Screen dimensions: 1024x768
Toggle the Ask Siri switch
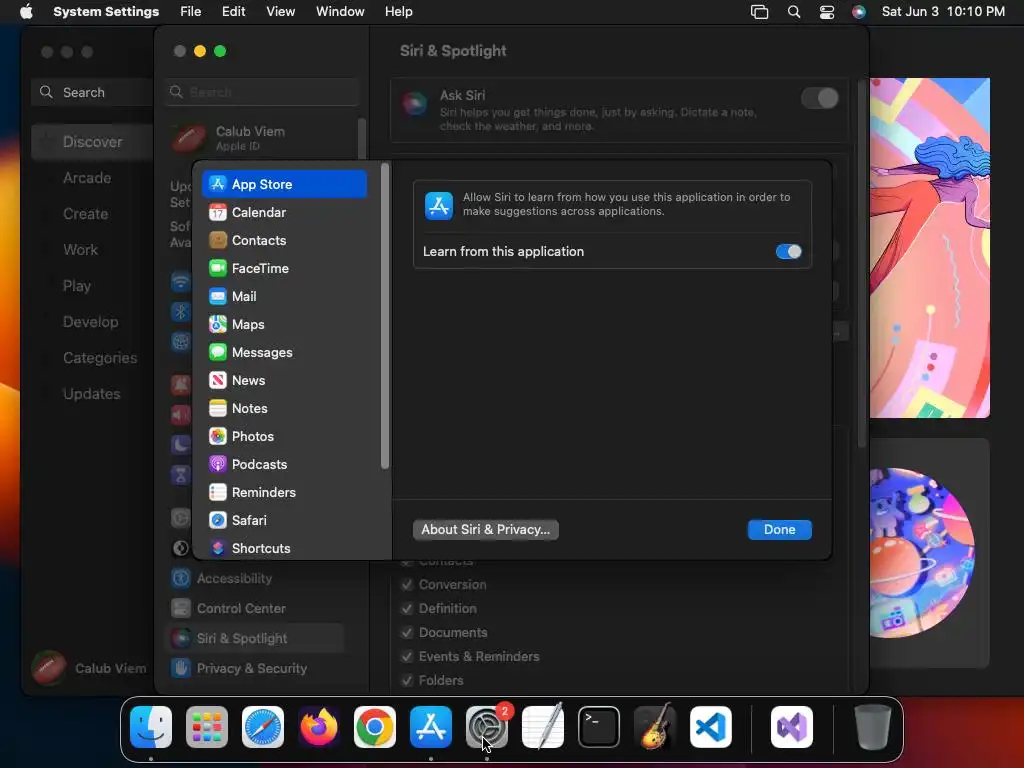click(820, 98)
